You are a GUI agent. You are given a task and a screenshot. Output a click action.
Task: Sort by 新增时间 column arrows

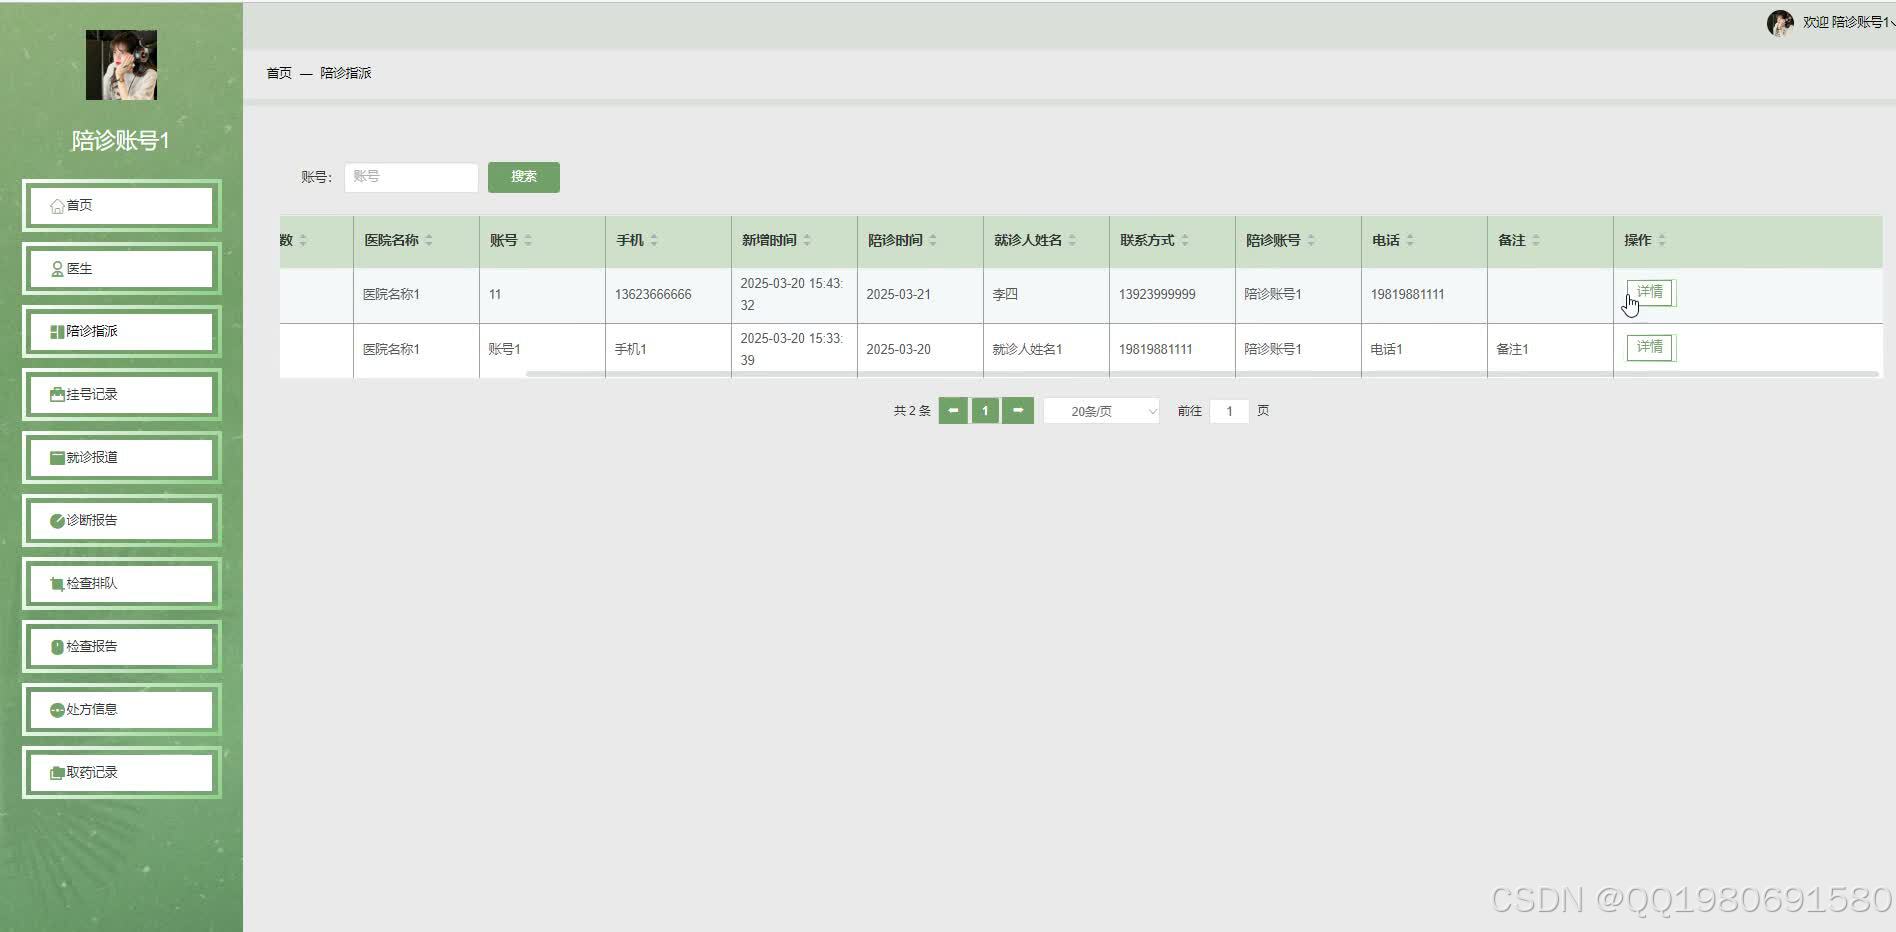807,240
